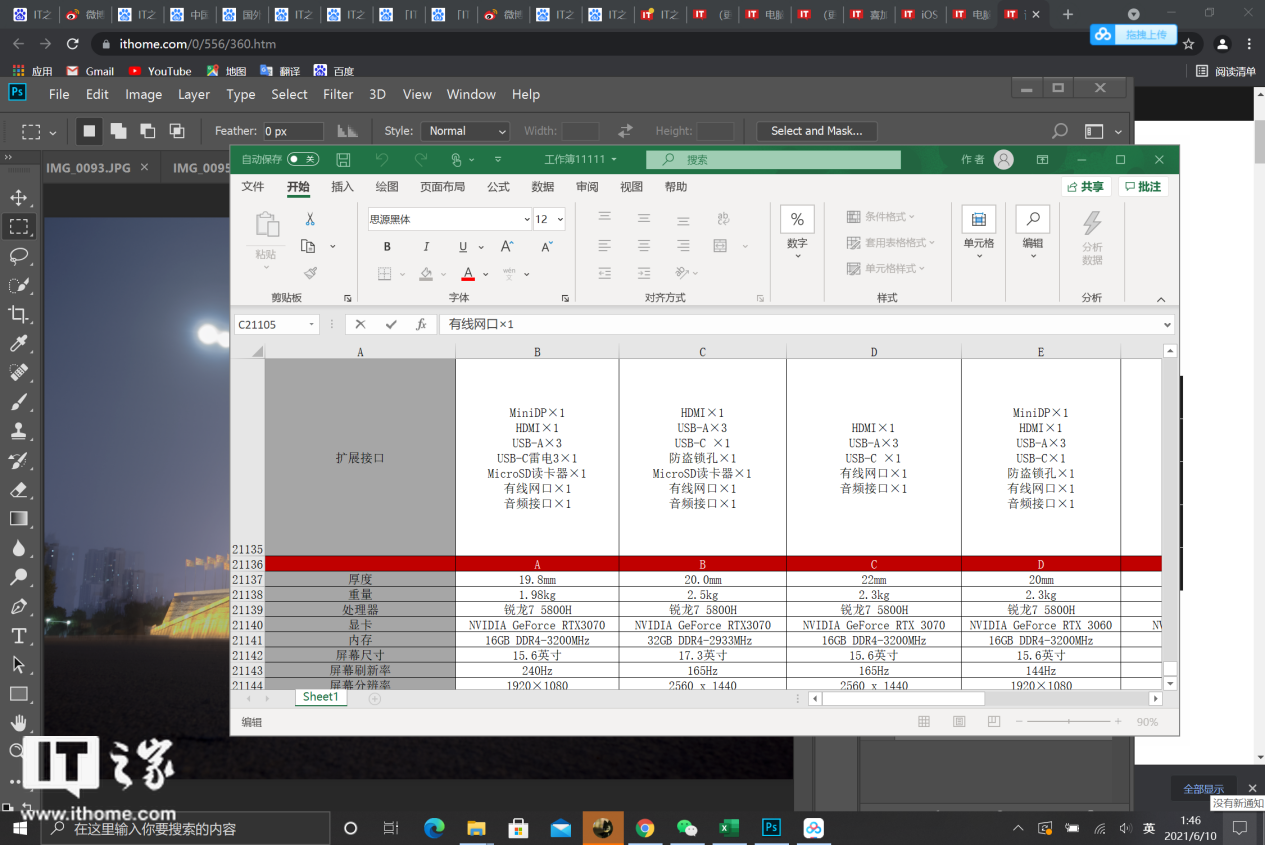Select the Crop tool in Photoshop
Screen dimensions: 1265x845
pyautogui.click(x=18, y=315)
